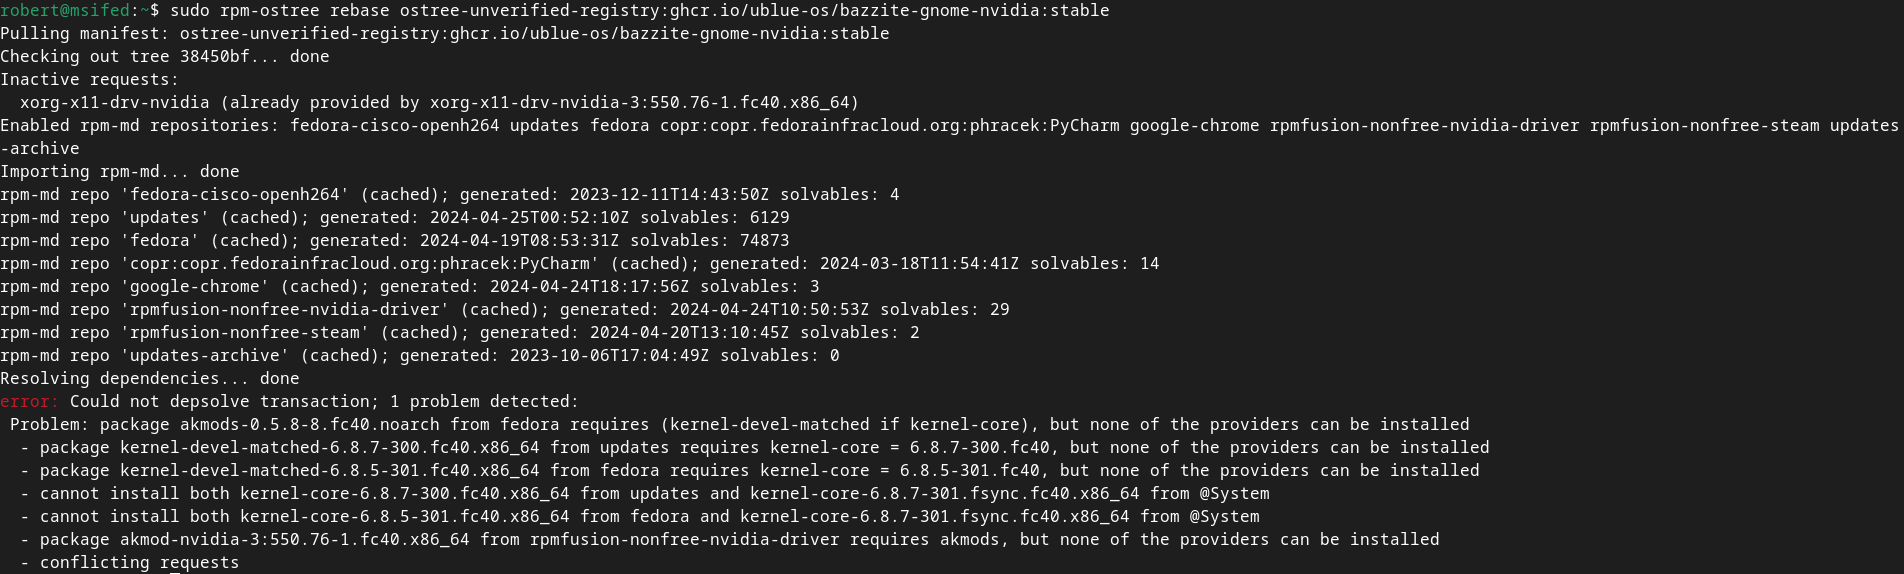1904x574 pixels.
Task: Click the "Inactive requests:" heading line
Action: click(x=90, y=80)
